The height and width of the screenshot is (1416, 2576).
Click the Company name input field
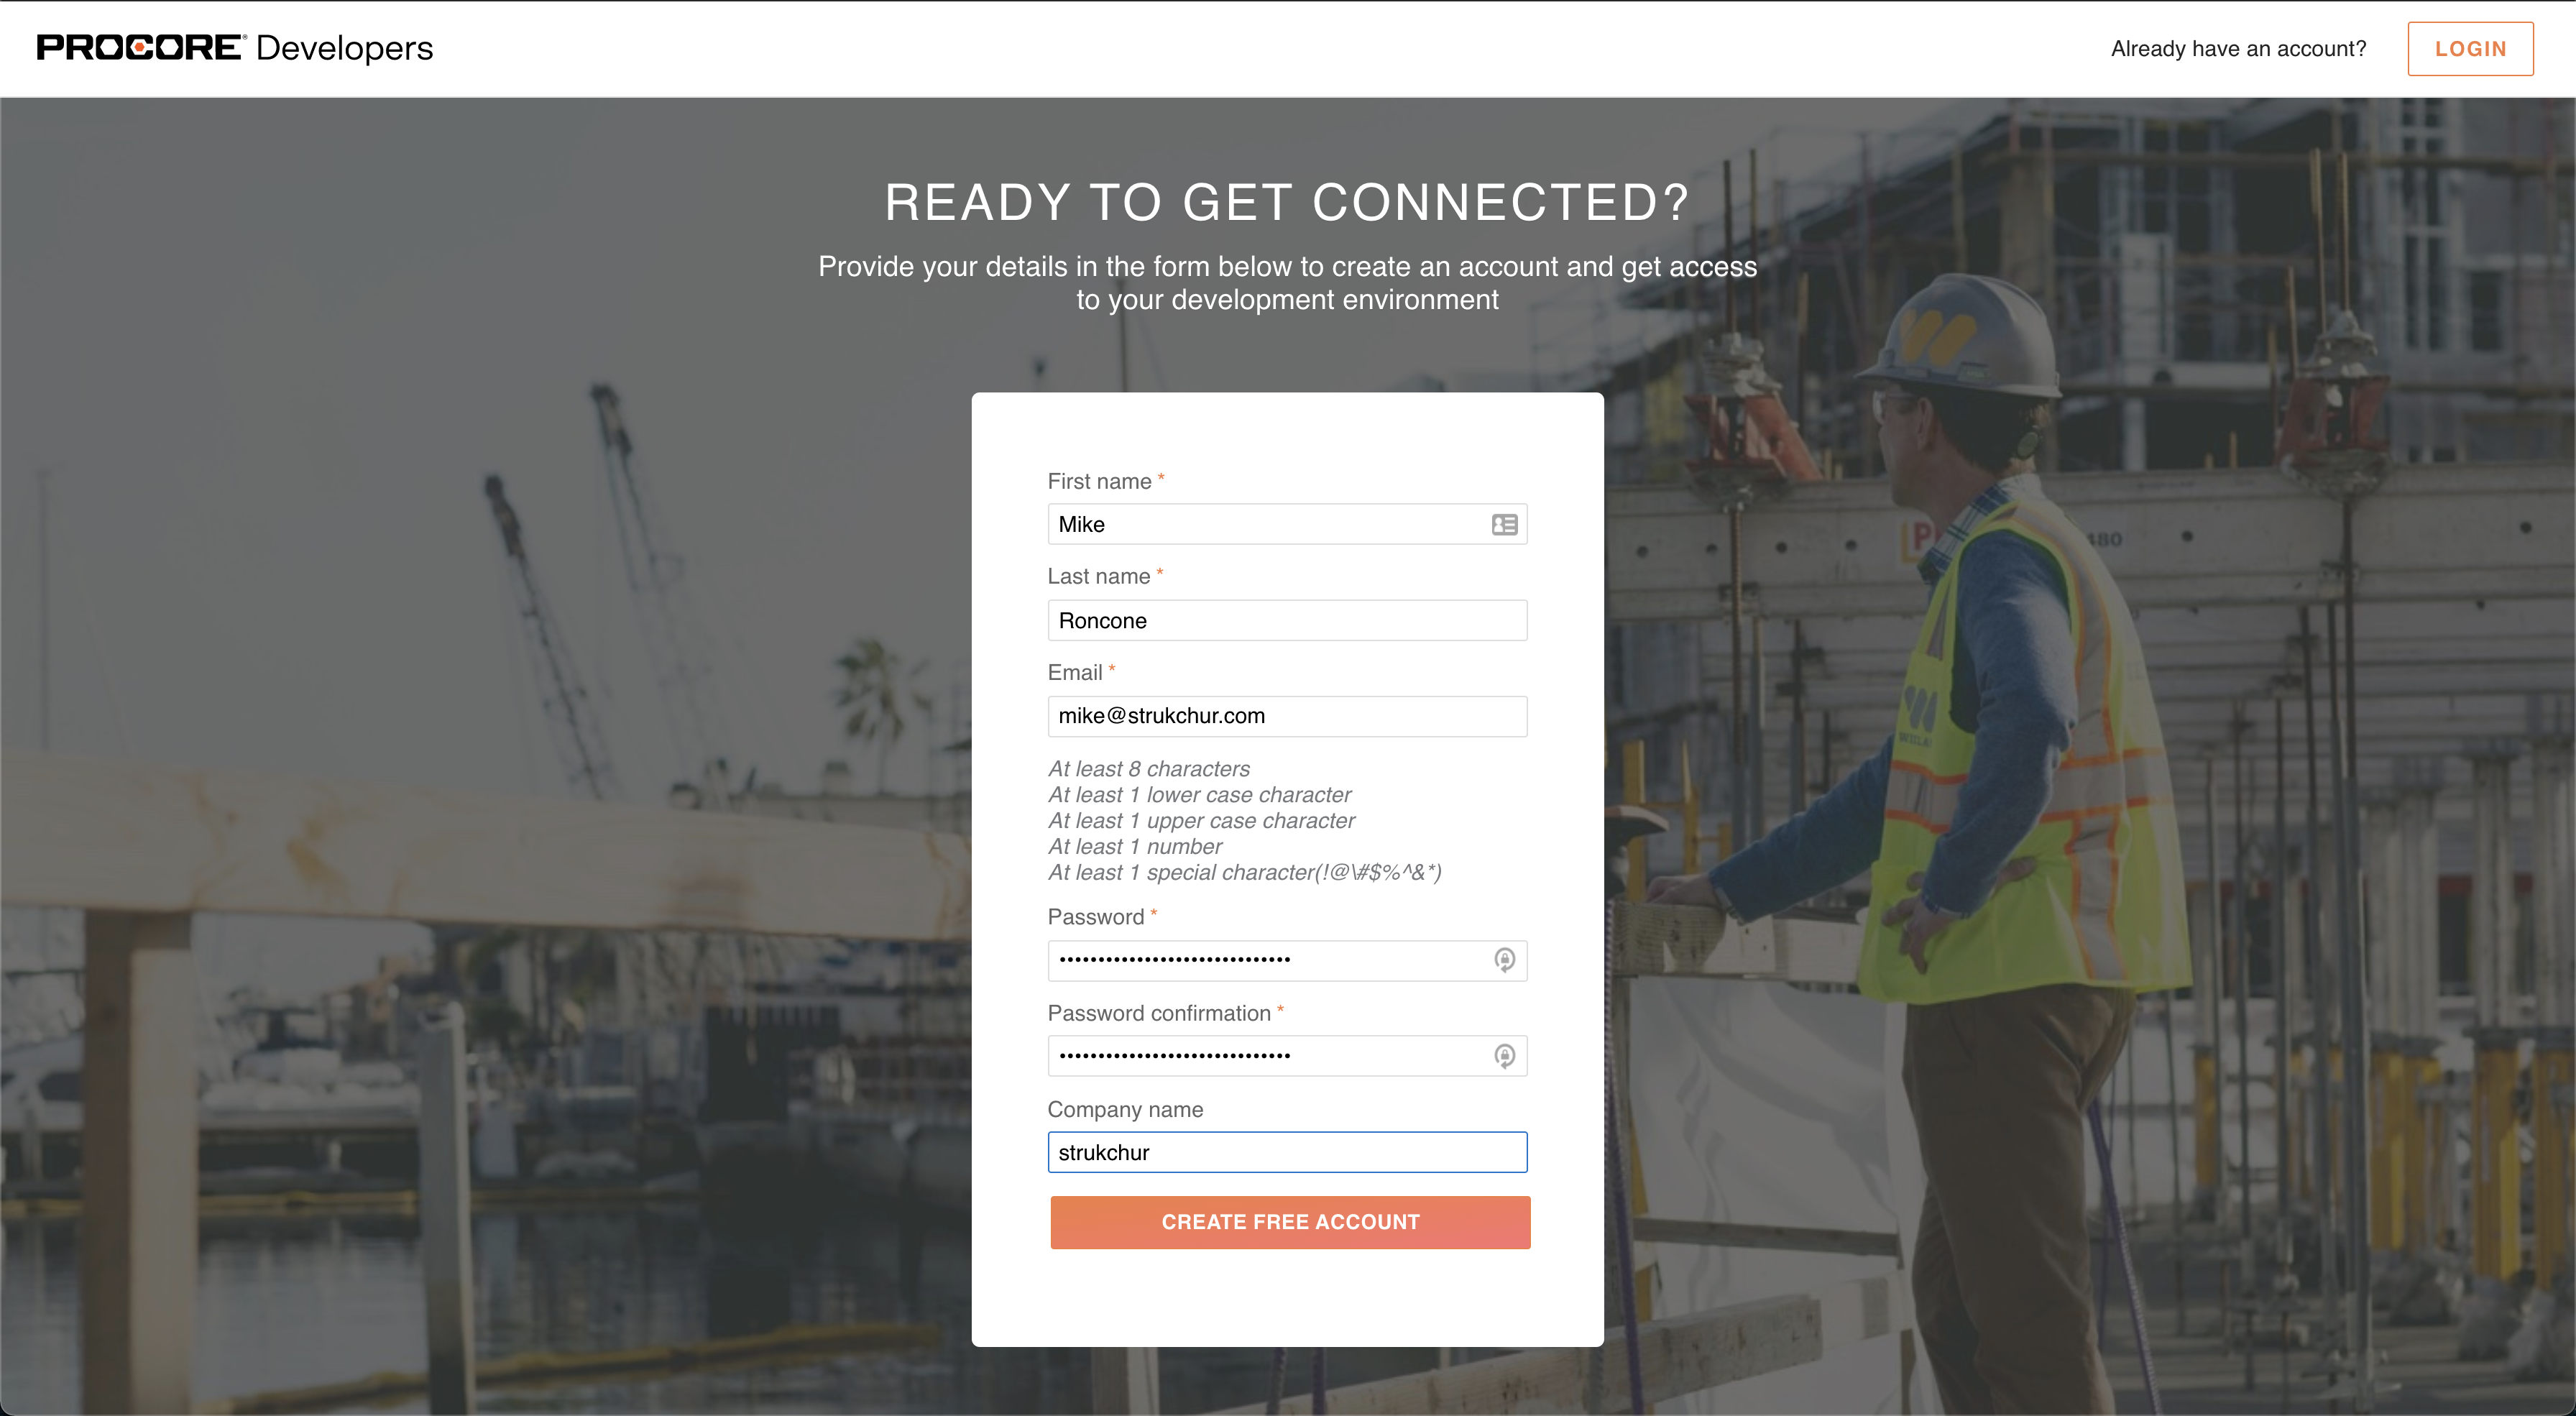click(1288, 1151)
